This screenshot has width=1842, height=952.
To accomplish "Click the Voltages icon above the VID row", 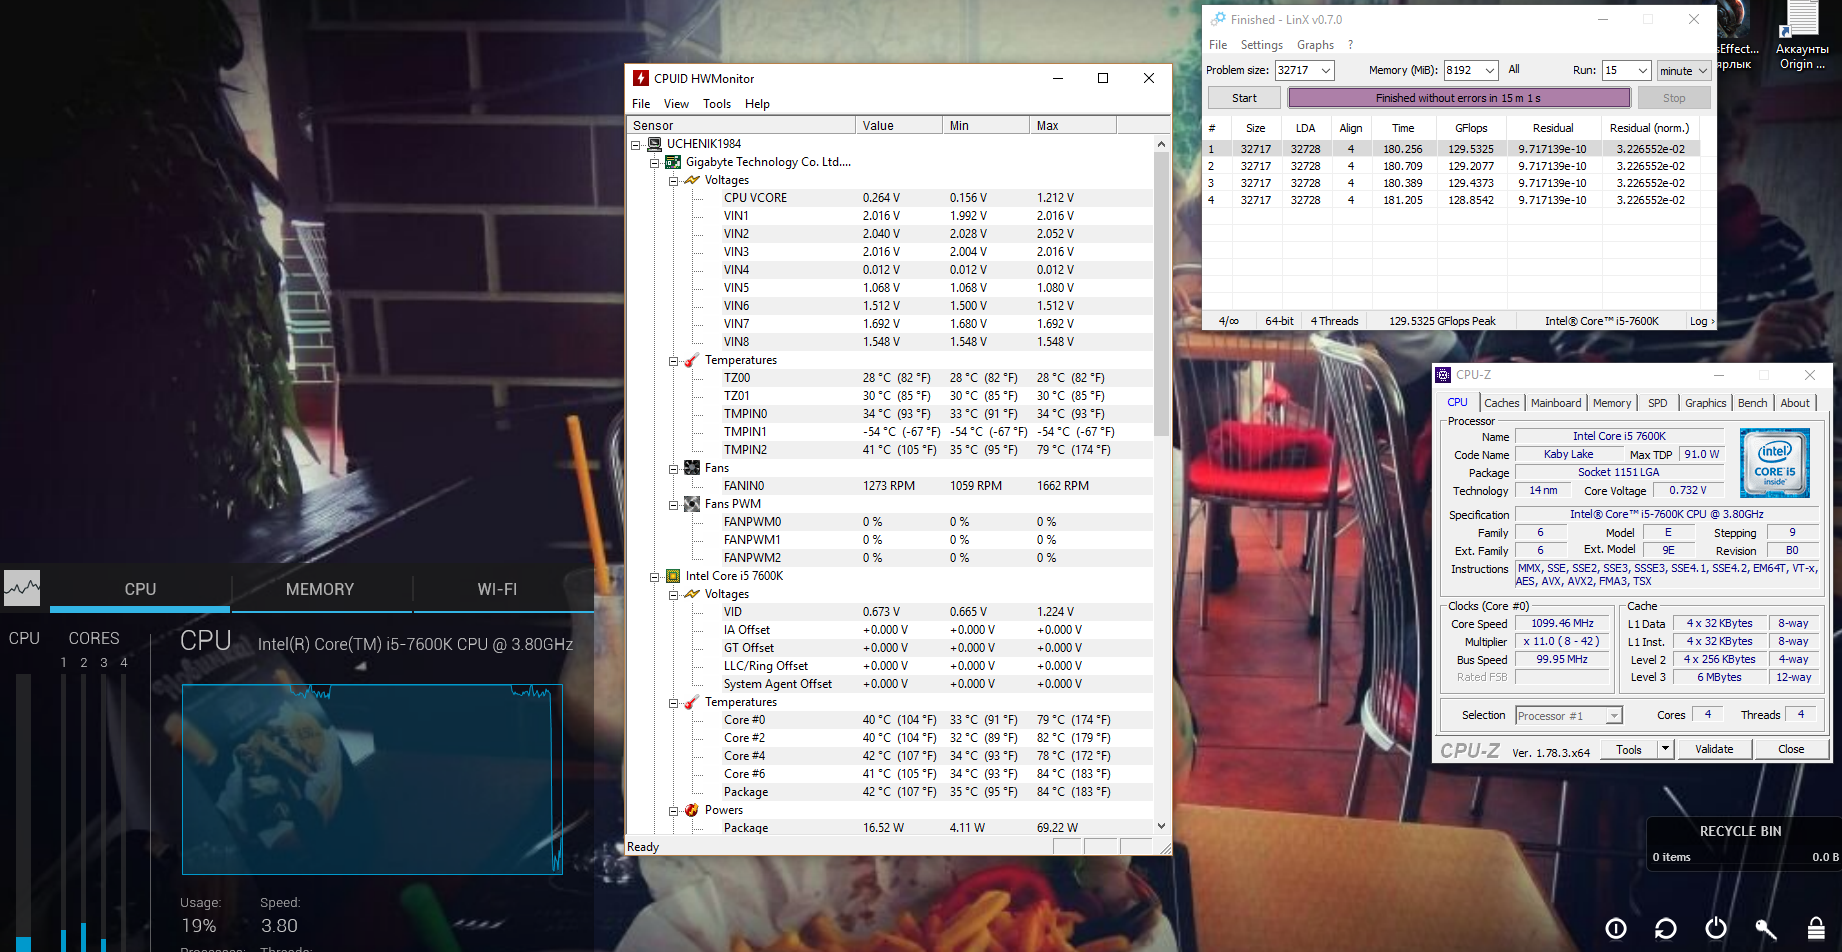I will (x=692, y=594).
